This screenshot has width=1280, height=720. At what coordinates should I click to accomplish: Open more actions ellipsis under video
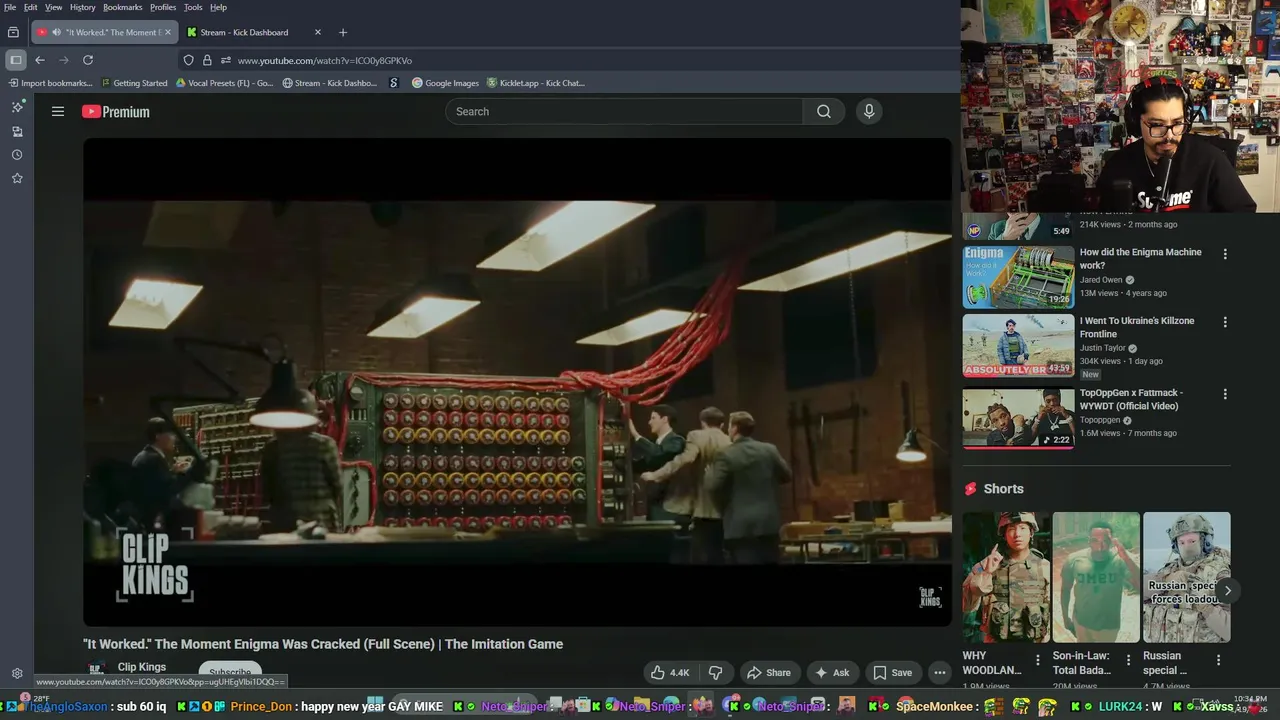(939, 673)
